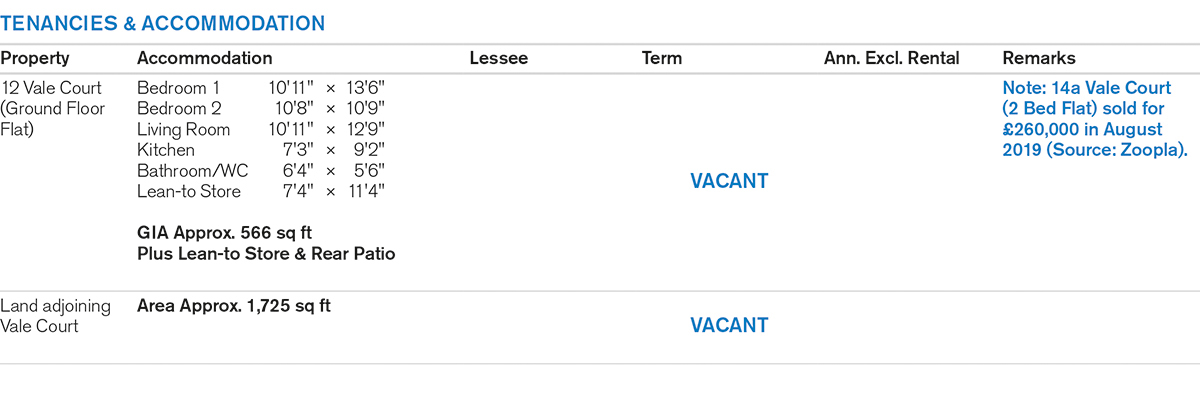This screenshot has width=1200, height=409.
Task: Click the Bathroom/WC dimensions row
Action: [261, 171]
